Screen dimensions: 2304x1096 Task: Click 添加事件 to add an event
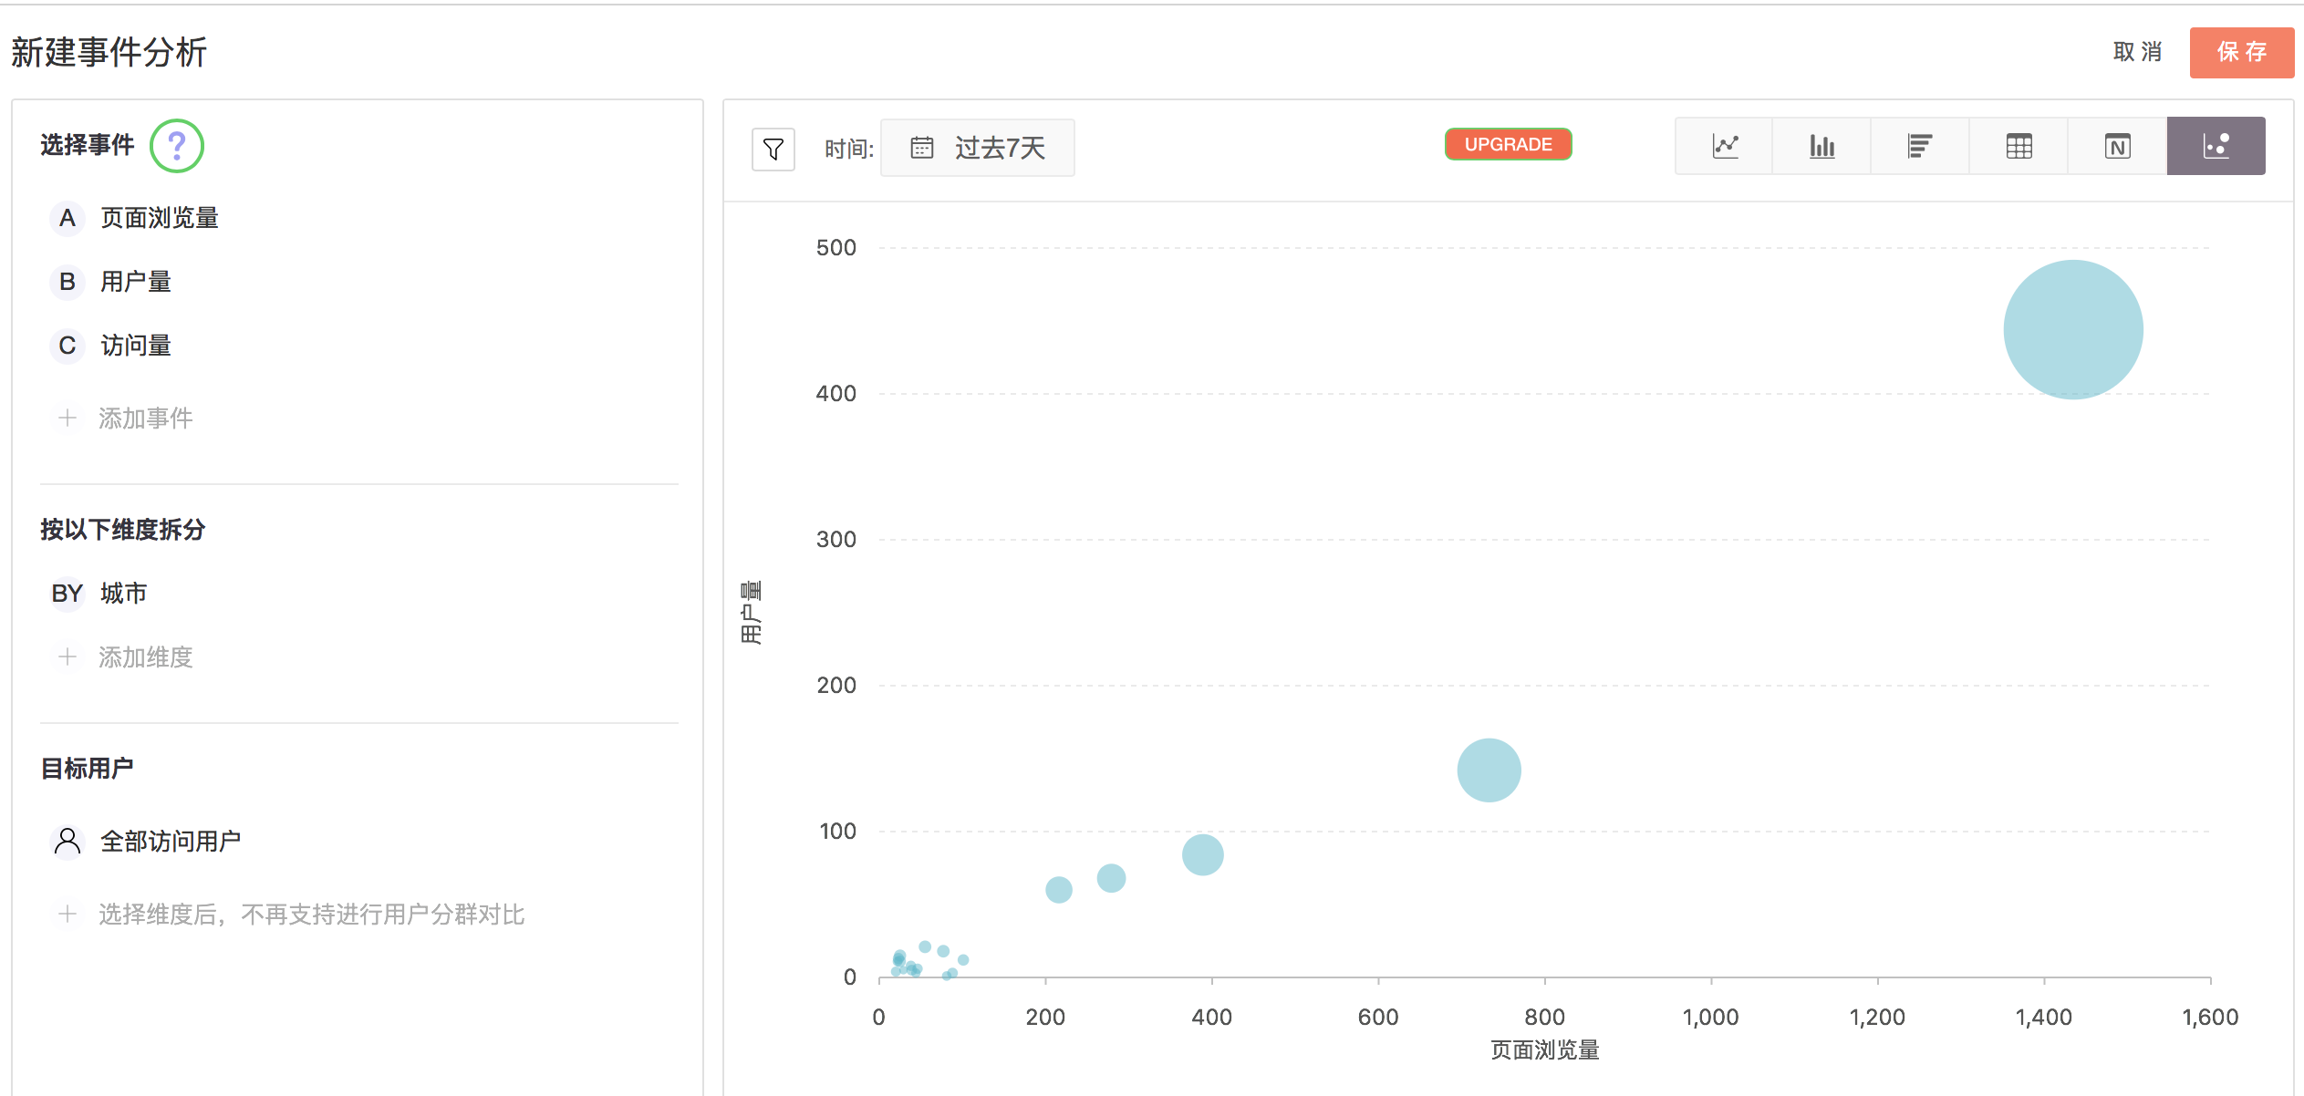(144, 418)
